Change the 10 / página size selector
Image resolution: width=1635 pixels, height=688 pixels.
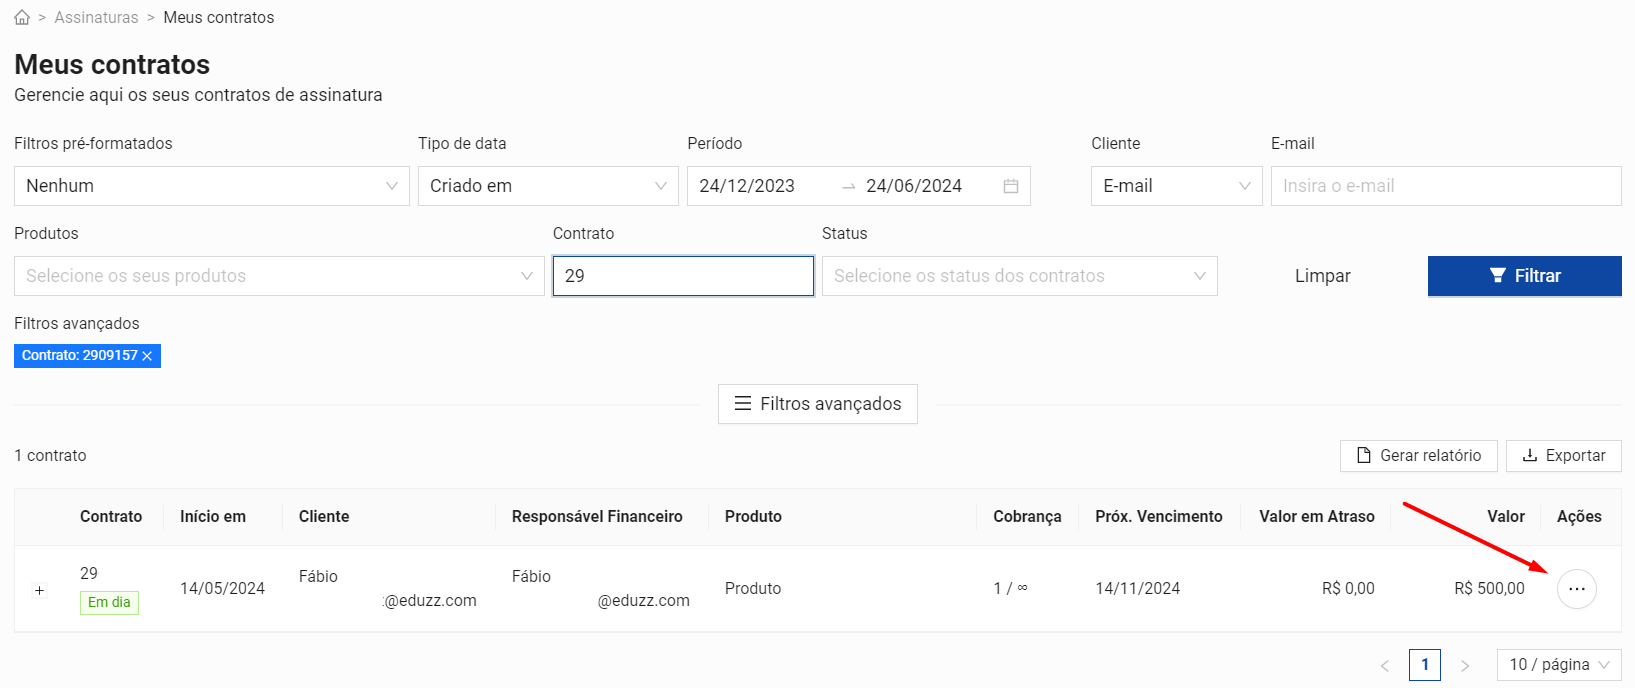coord(1558,665)
